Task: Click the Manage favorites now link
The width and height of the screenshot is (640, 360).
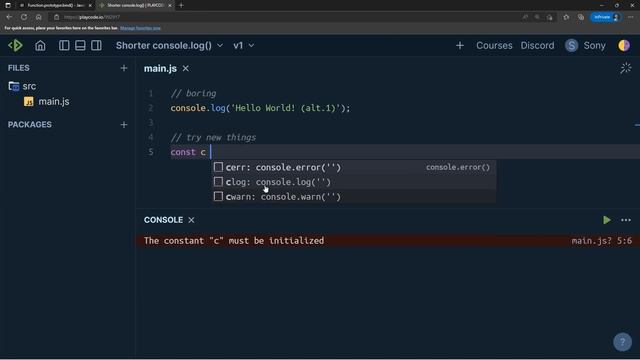Action: [x=140, y=28]
